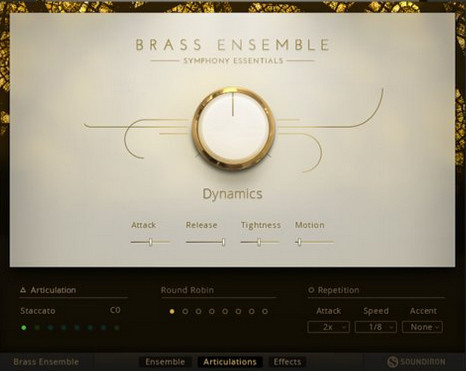This screenshot has width=466, height=371.
Task: Click the Brass Ensemble label in bottom bar
Action: (x=46, y=362)
